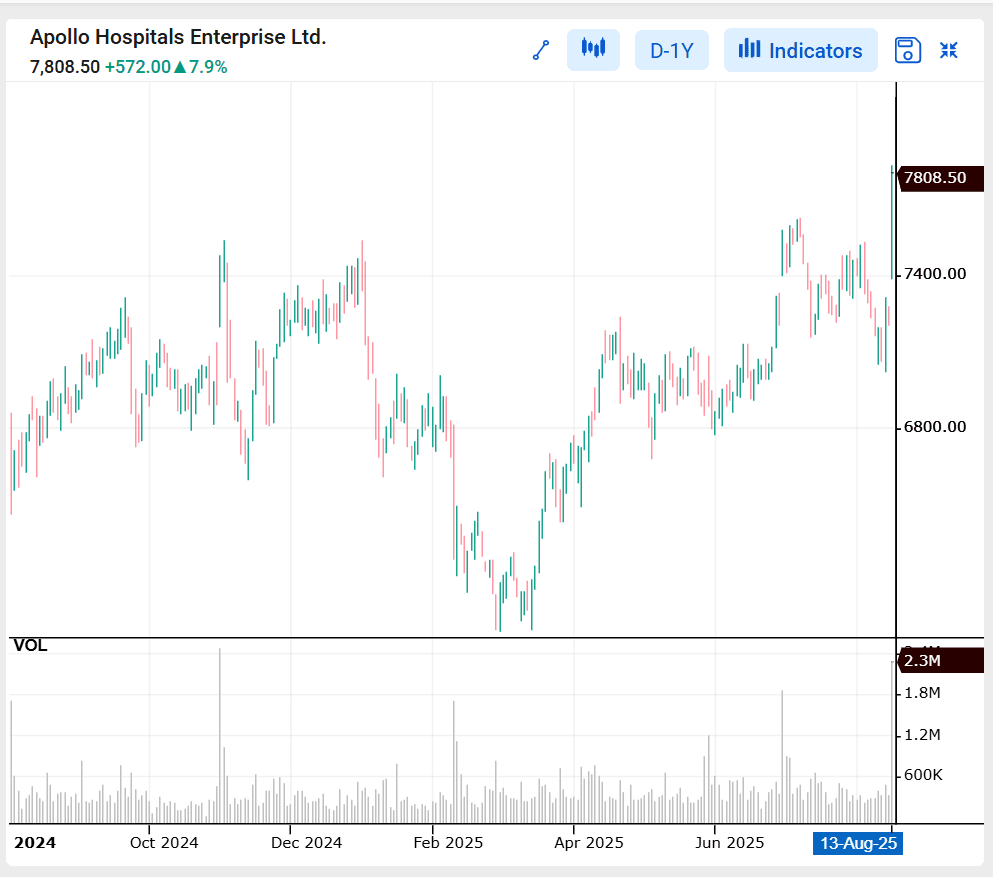Image resolution: width=993 pixels, height=877 pixels.
Task: Click the Apr 2025 time axis label
Action: pos(589,843)
